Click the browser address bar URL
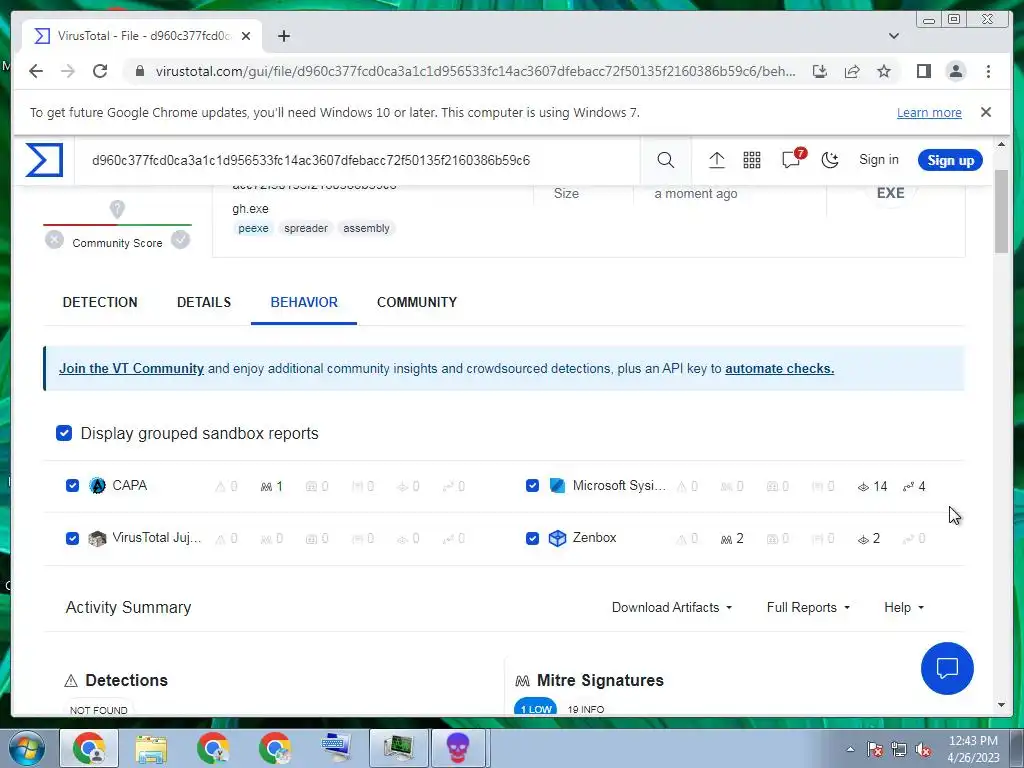The width and height of the screenshot is (1024, 768). pyautogui.click(x=475, y=71)
